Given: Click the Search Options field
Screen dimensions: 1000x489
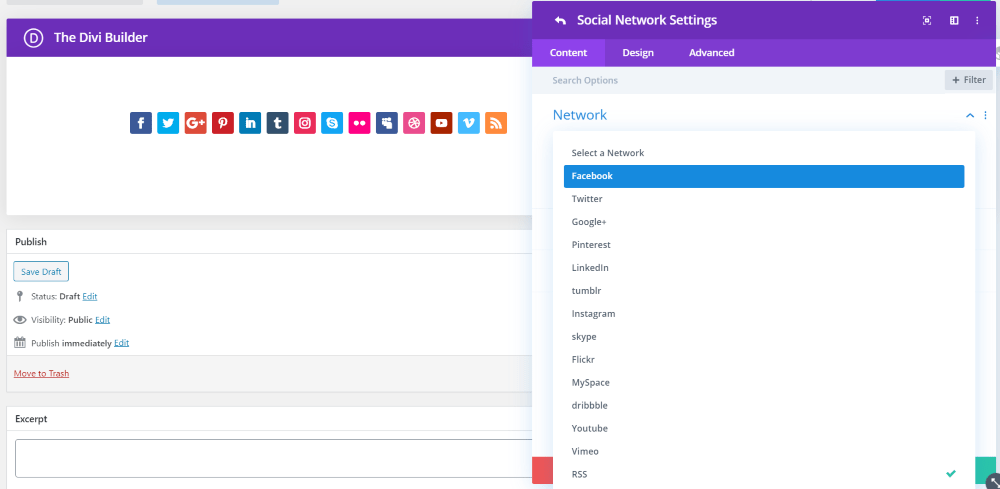Looking at the screenshot, I should [x=738, y=80].
